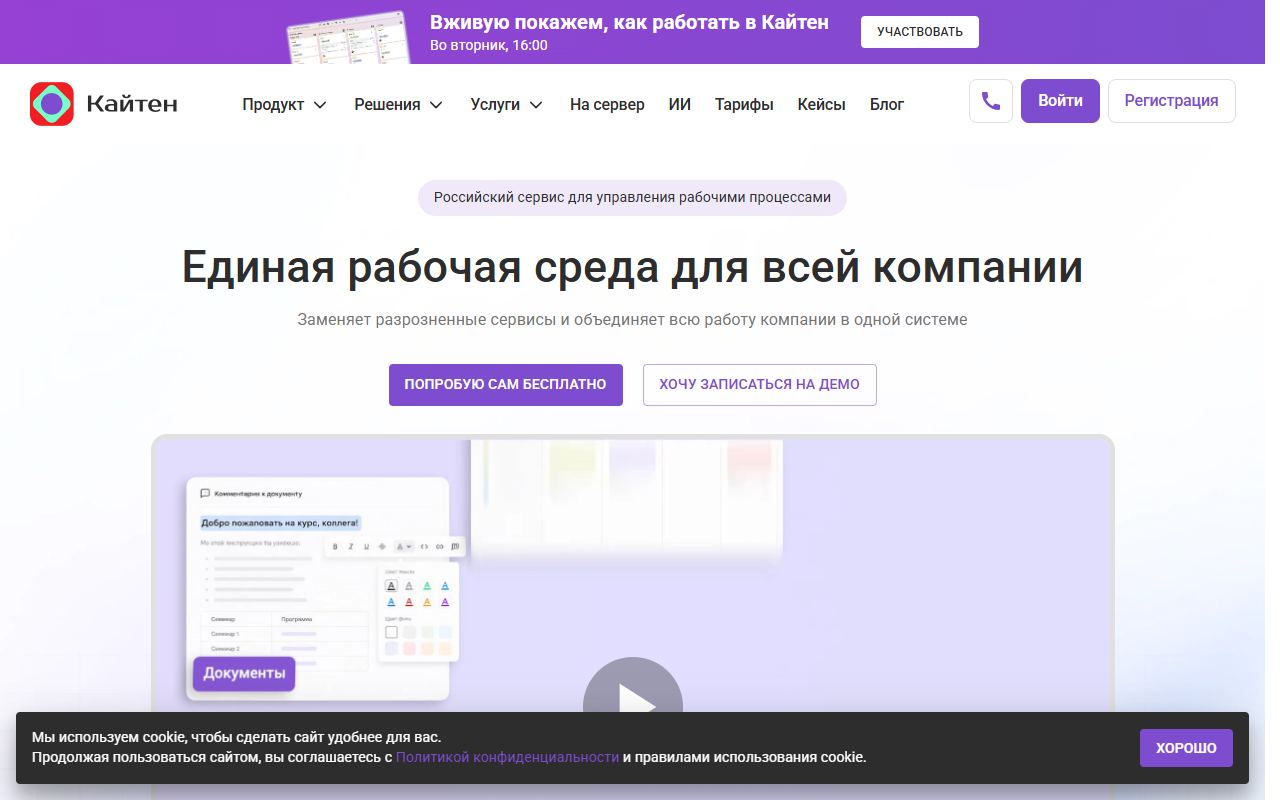Screen dimensions: 1280x800
Task: Click the Регистрация button
Action: point(1172,101)
